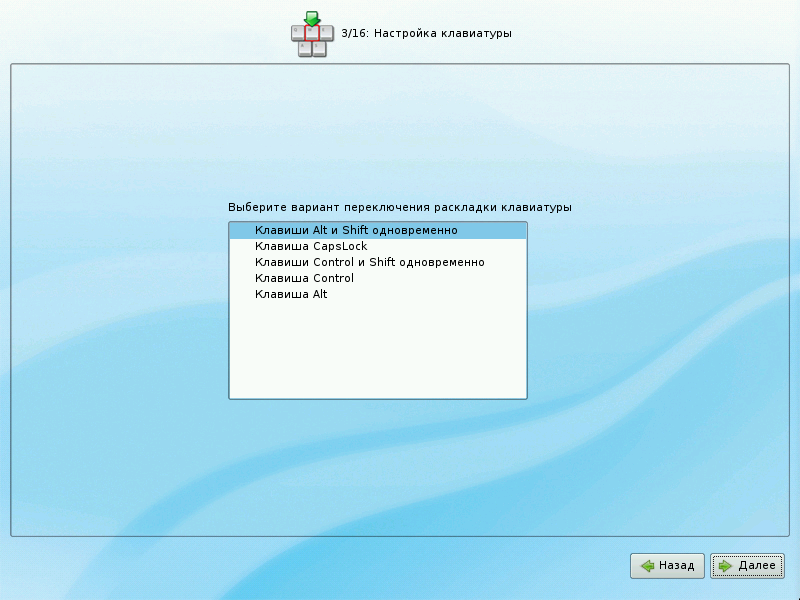Choose the "Клавиша CapsLock" switching option
800x600 pixels.
pos(311,246)
